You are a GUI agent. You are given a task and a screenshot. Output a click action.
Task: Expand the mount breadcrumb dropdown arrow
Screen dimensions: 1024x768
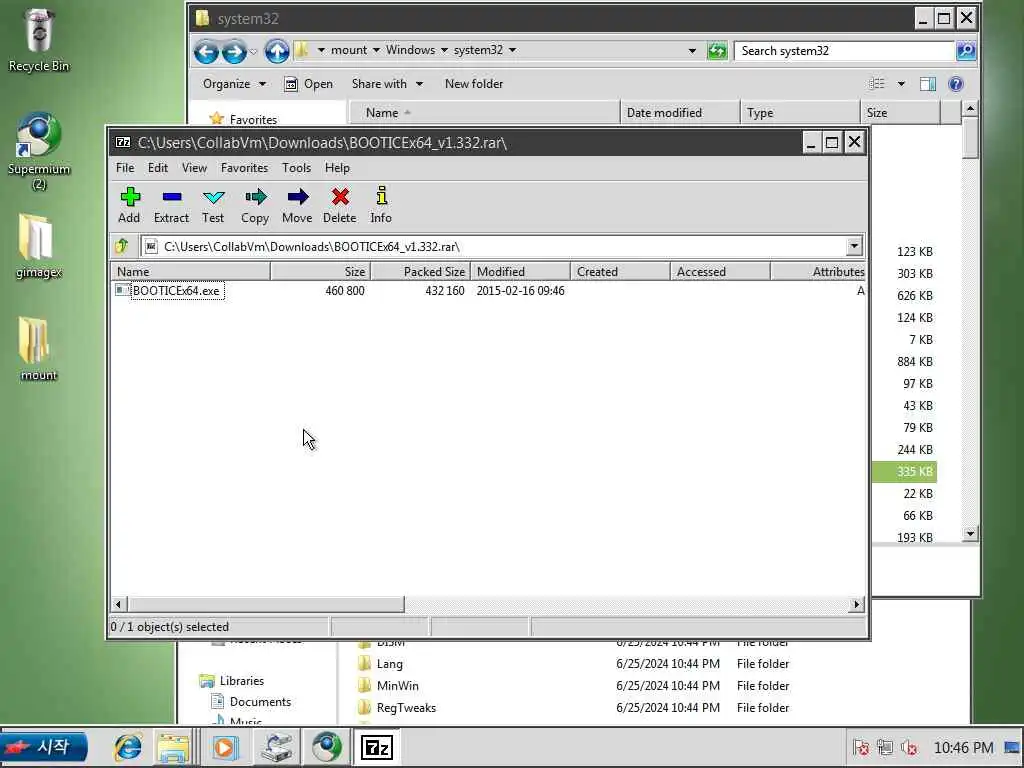click(376, 50)
